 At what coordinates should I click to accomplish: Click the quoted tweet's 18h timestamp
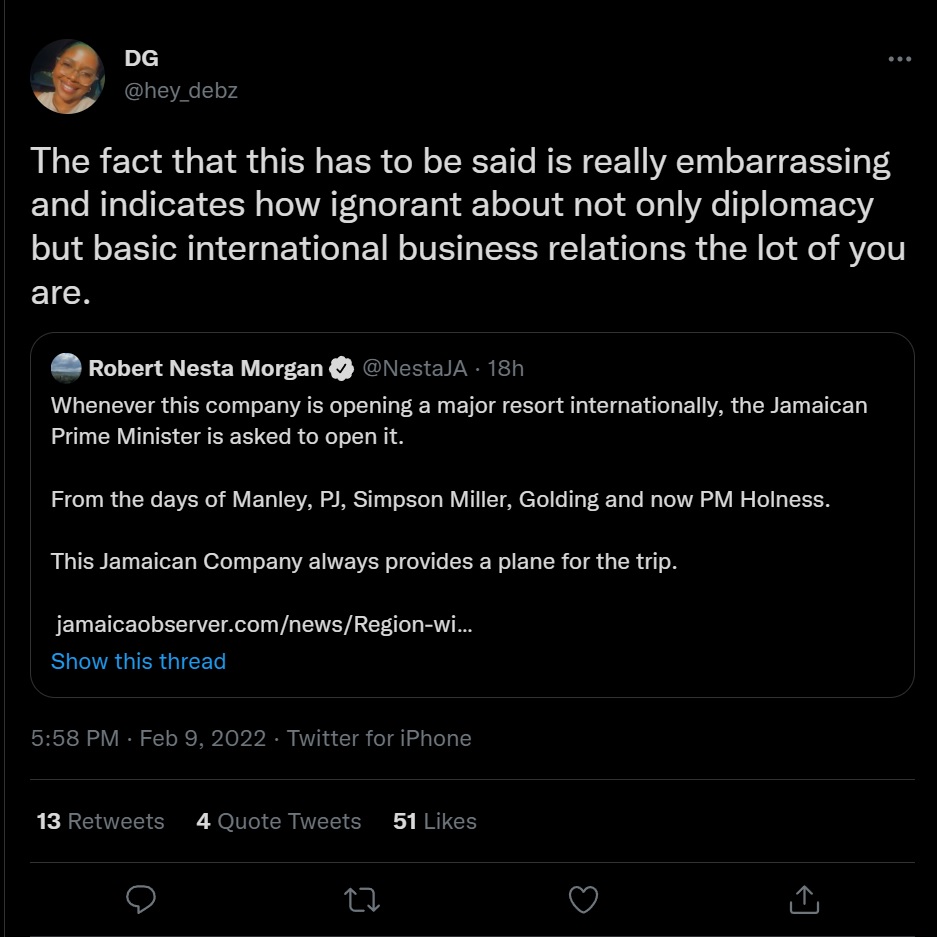pos(505,369)
